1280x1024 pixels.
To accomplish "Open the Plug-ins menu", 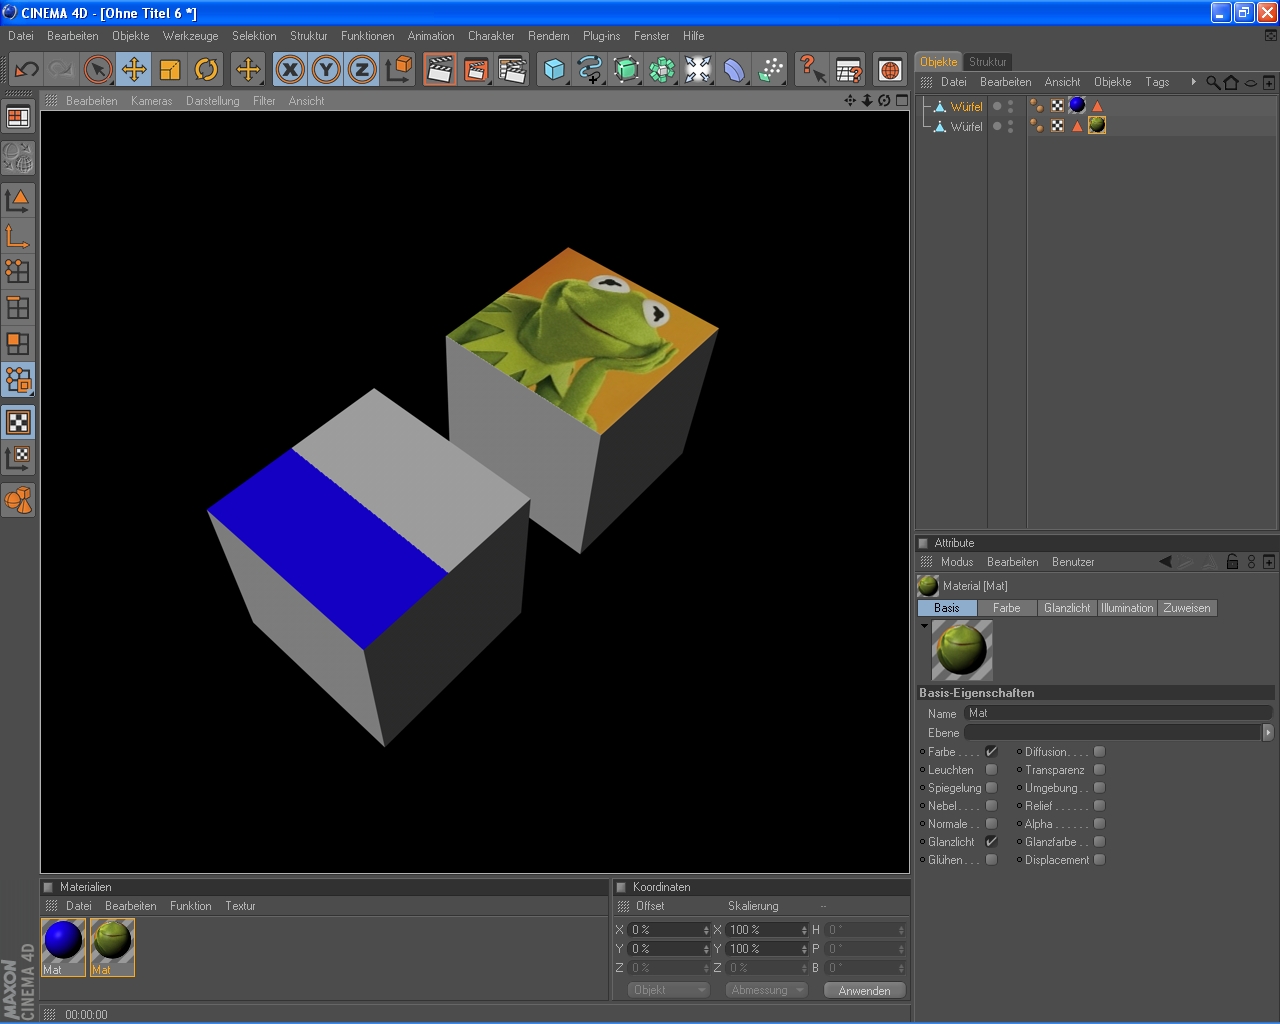I will [x=602, y=36].
